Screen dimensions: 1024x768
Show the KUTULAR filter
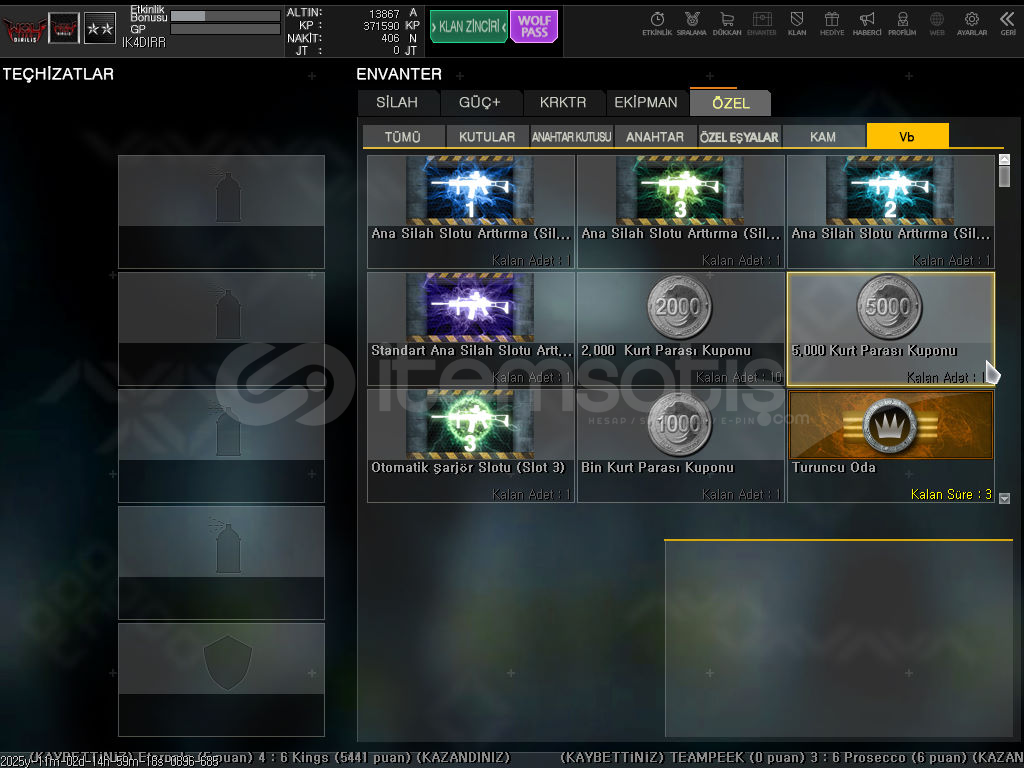point(487,136)
